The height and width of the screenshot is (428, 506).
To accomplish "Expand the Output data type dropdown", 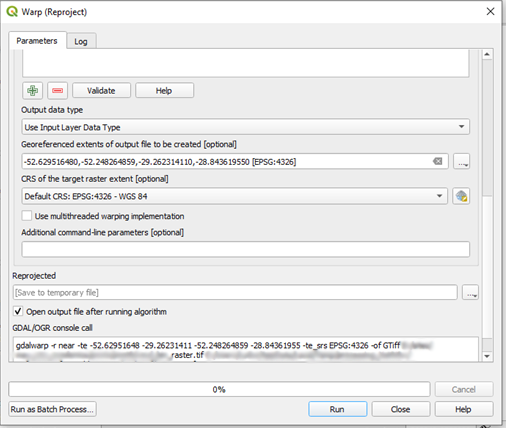I will pos(246,127).
